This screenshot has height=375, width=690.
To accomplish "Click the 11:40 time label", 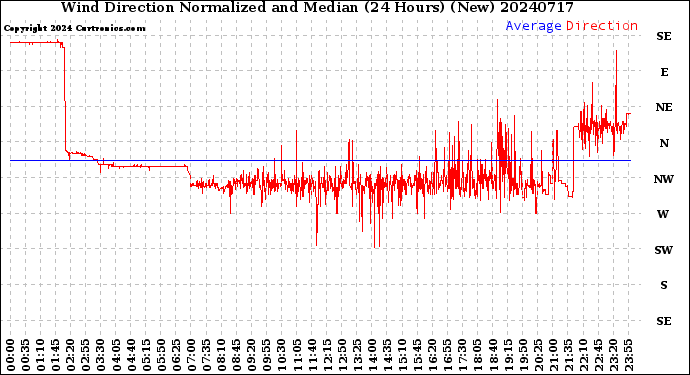I will click(312, 356).
